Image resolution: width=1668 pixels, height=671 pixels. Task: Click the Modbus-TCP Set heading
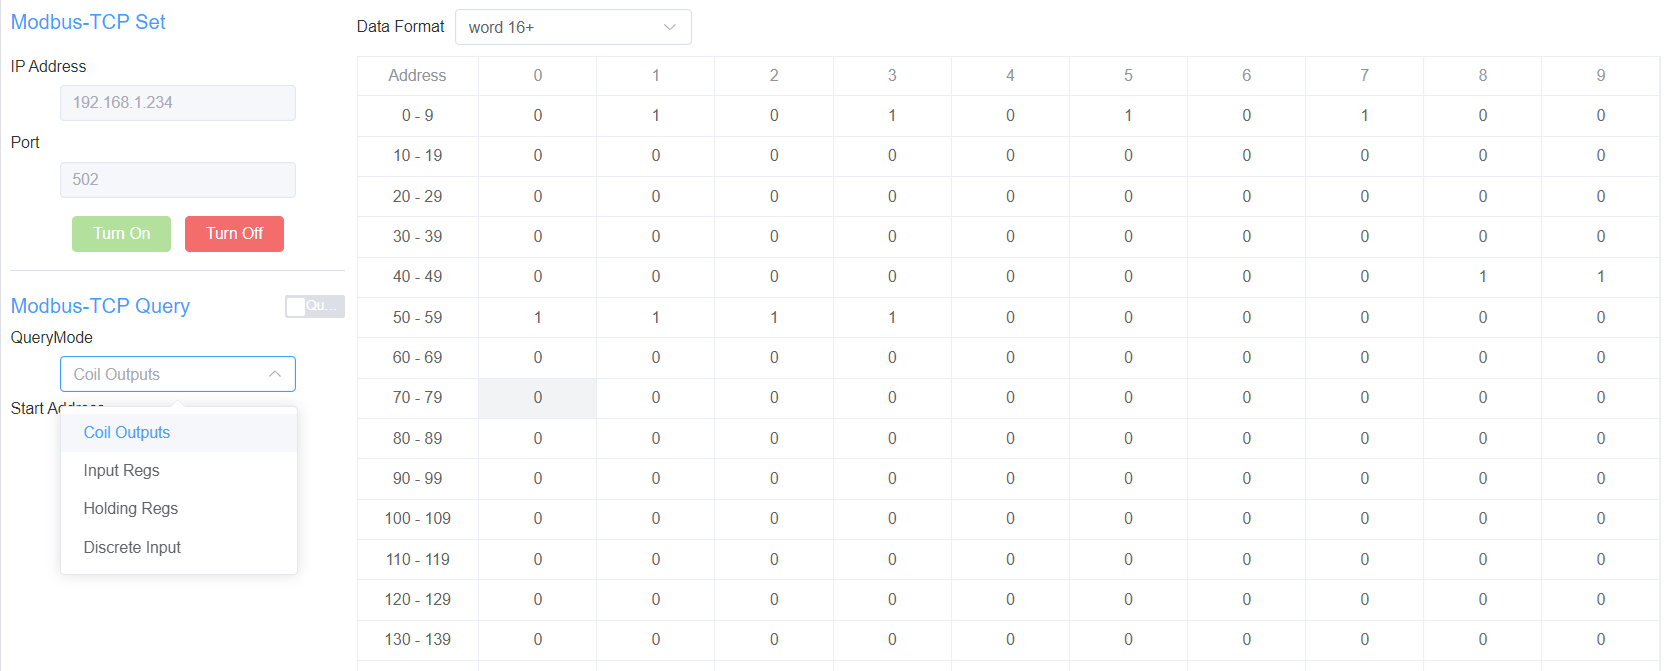point(88,22)
